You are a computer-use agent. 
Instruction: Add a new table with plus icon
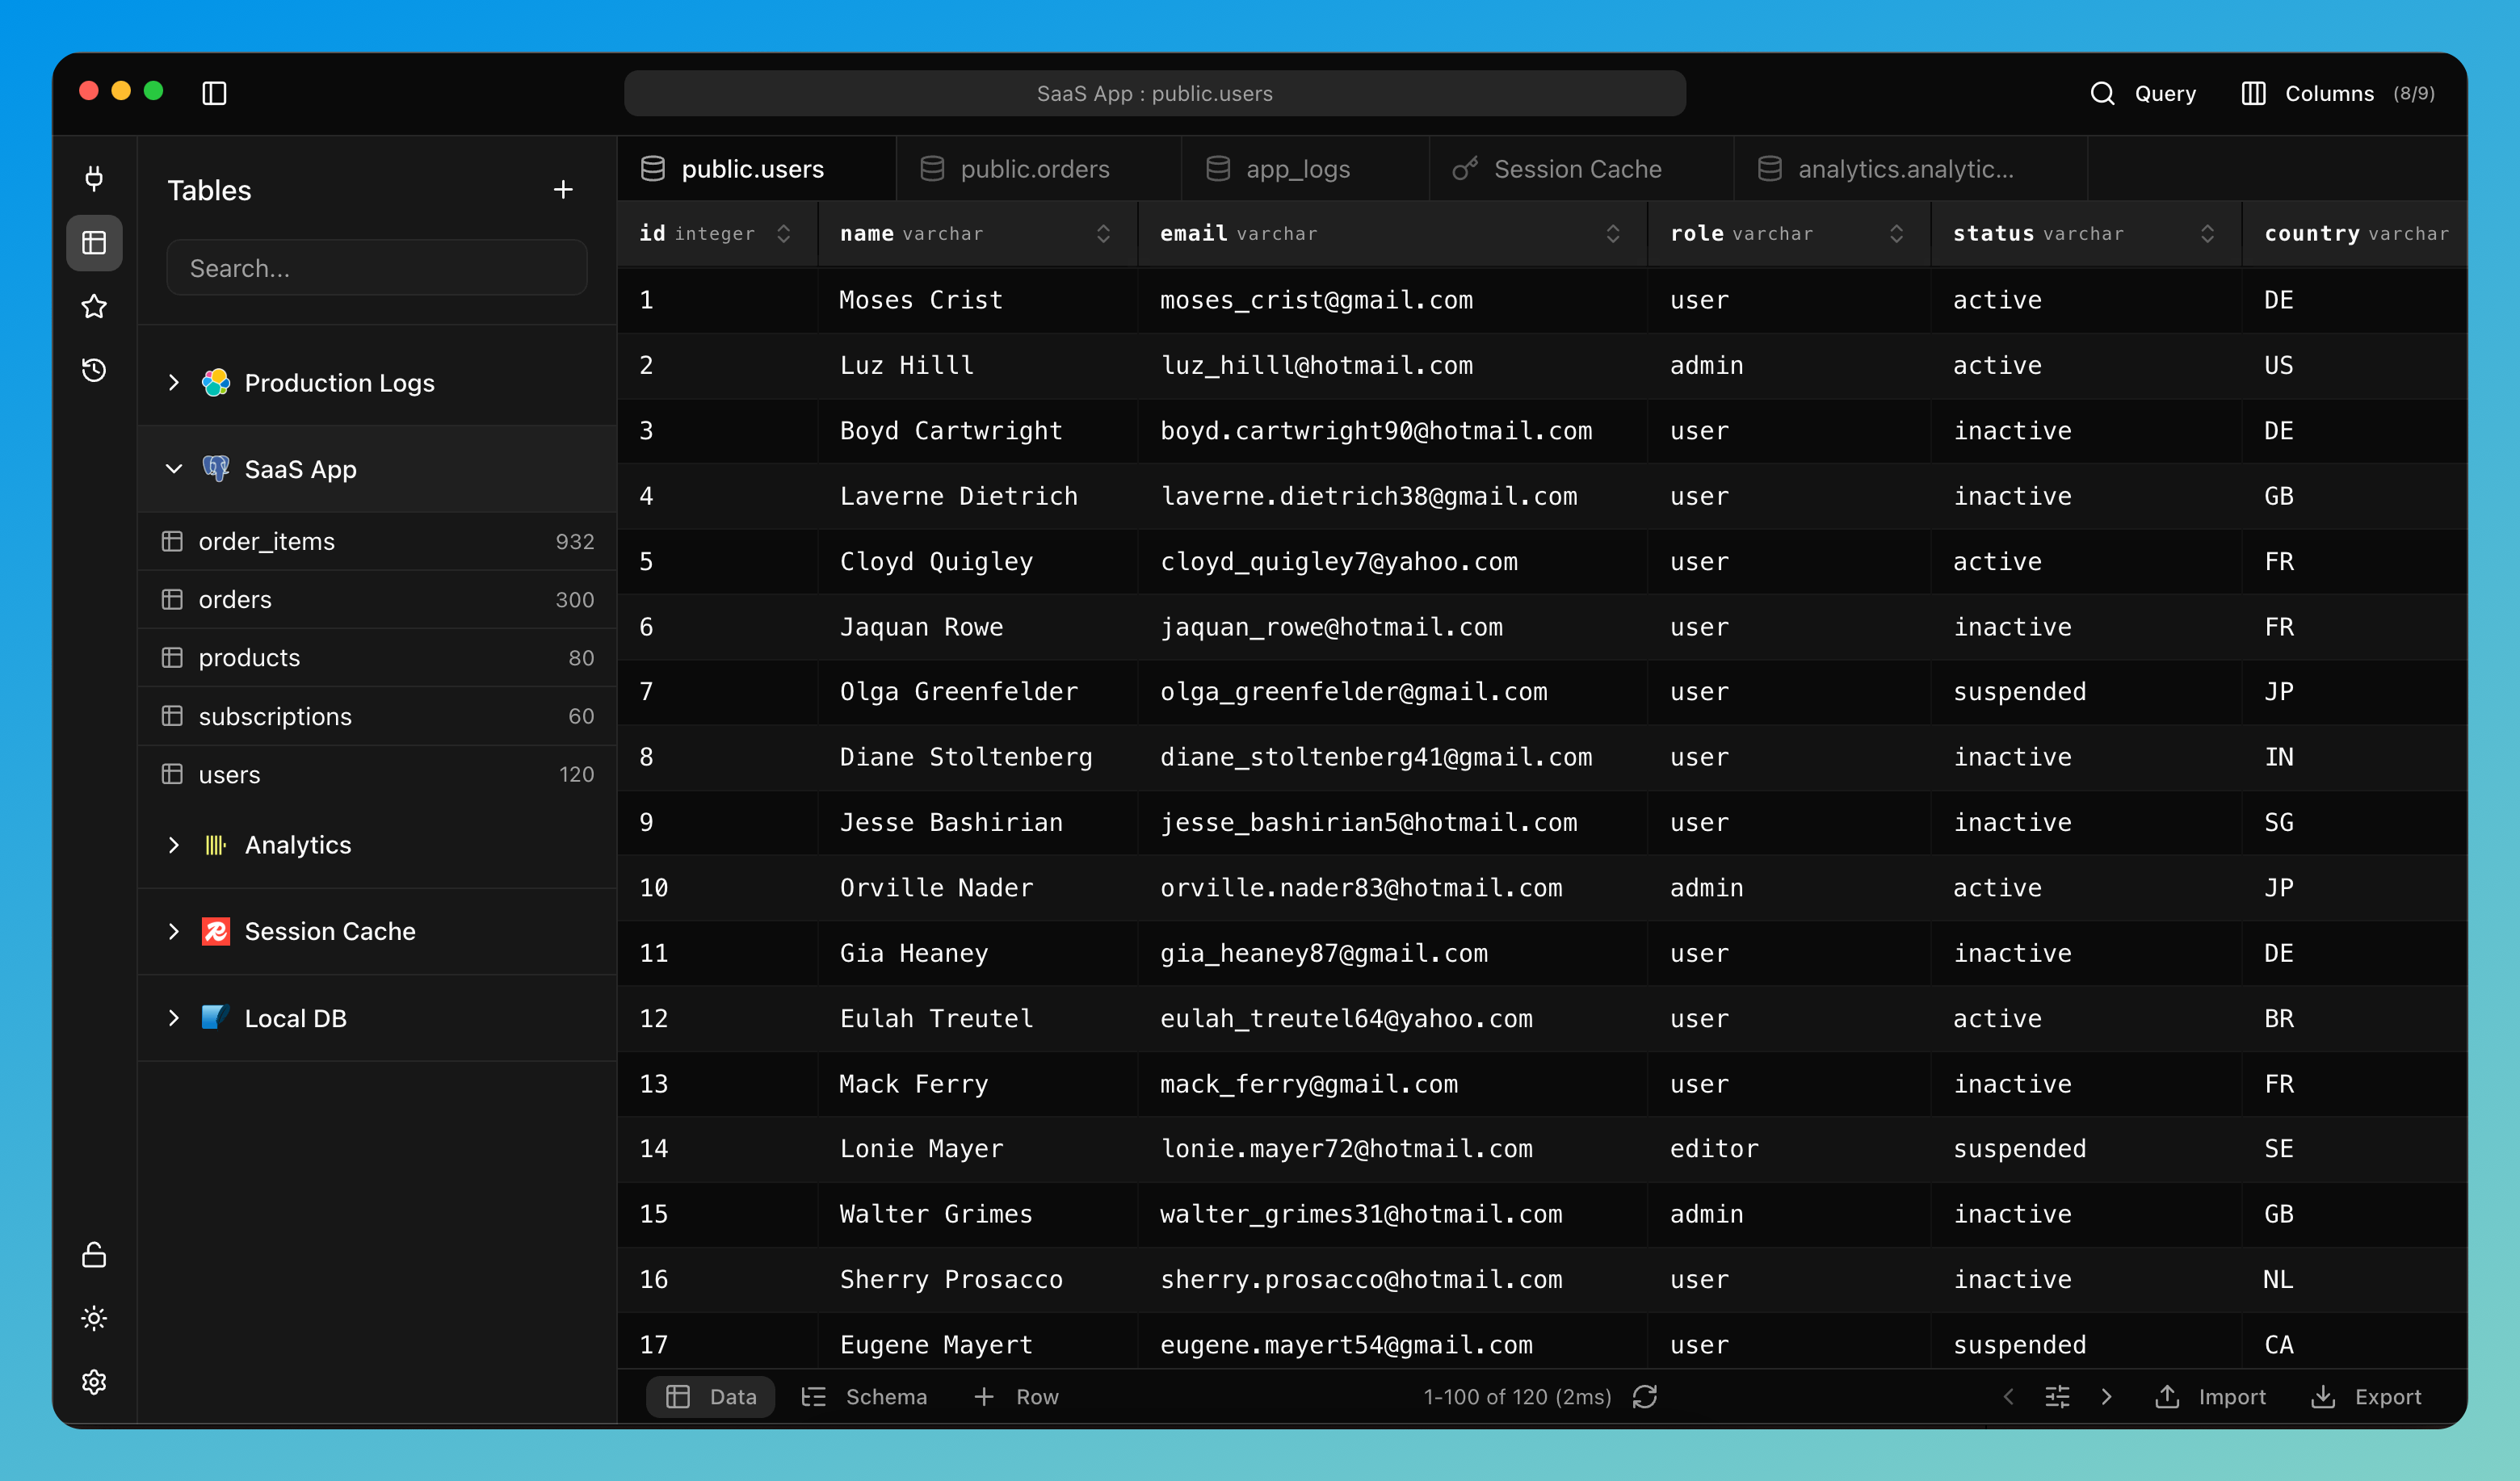(x=563, y=189)
